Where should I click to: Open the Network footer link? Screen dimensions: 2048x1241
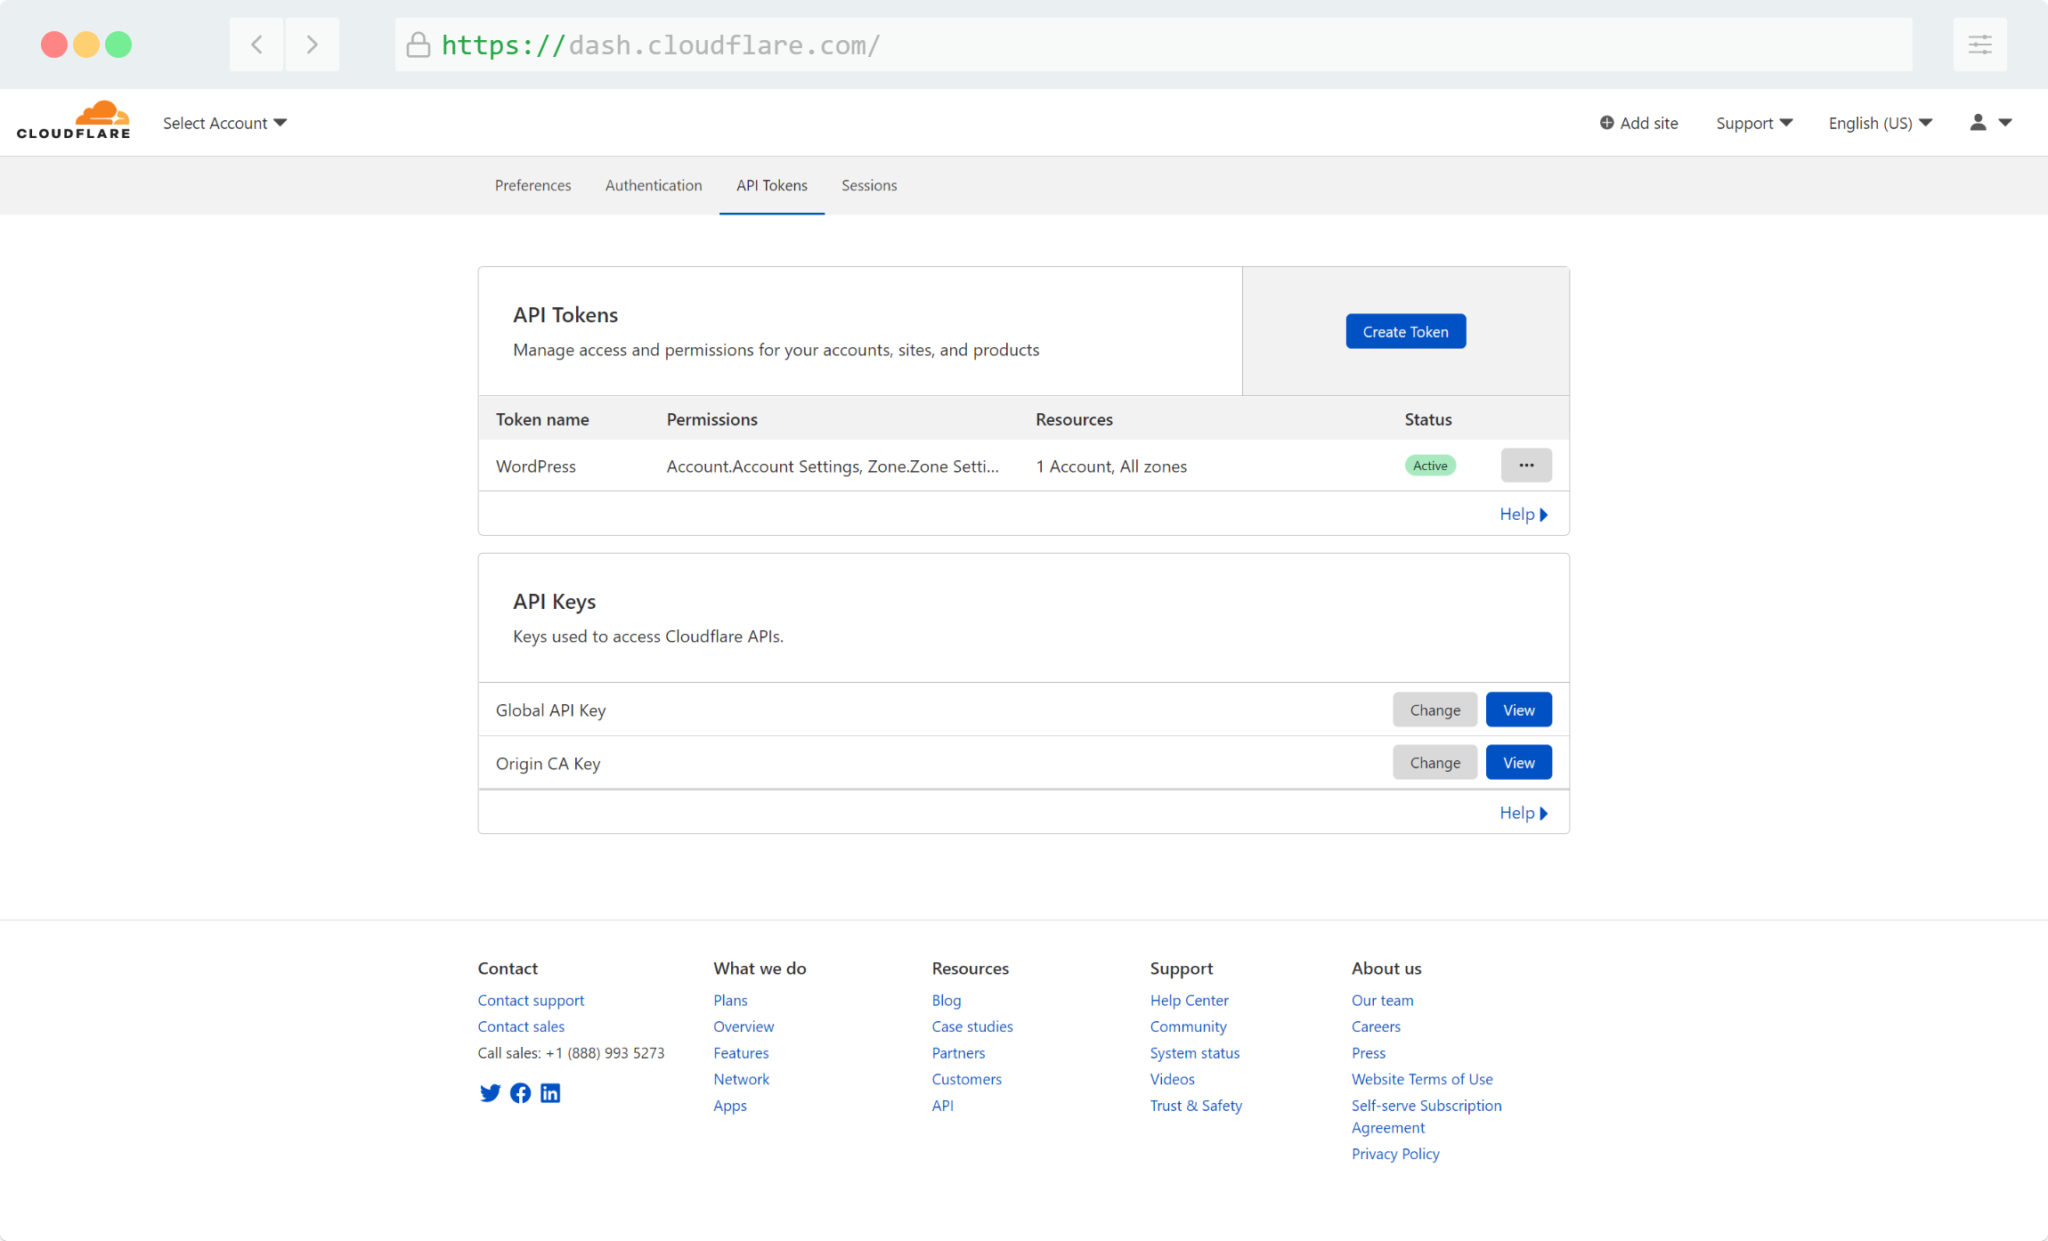[741, 1079]
